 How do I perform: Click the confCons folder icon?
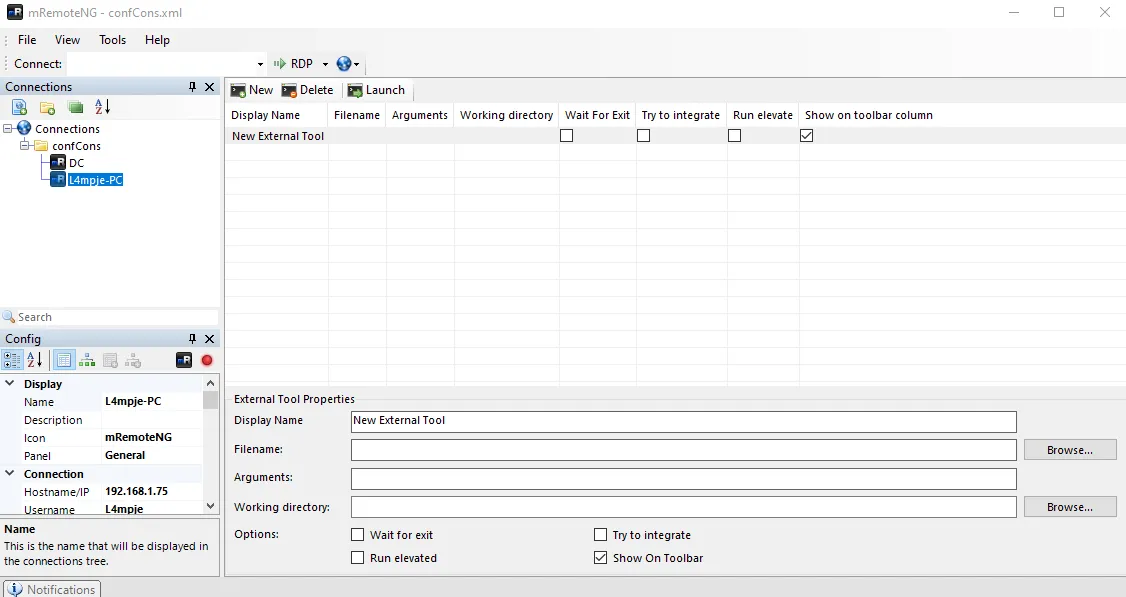pos(42,146)
